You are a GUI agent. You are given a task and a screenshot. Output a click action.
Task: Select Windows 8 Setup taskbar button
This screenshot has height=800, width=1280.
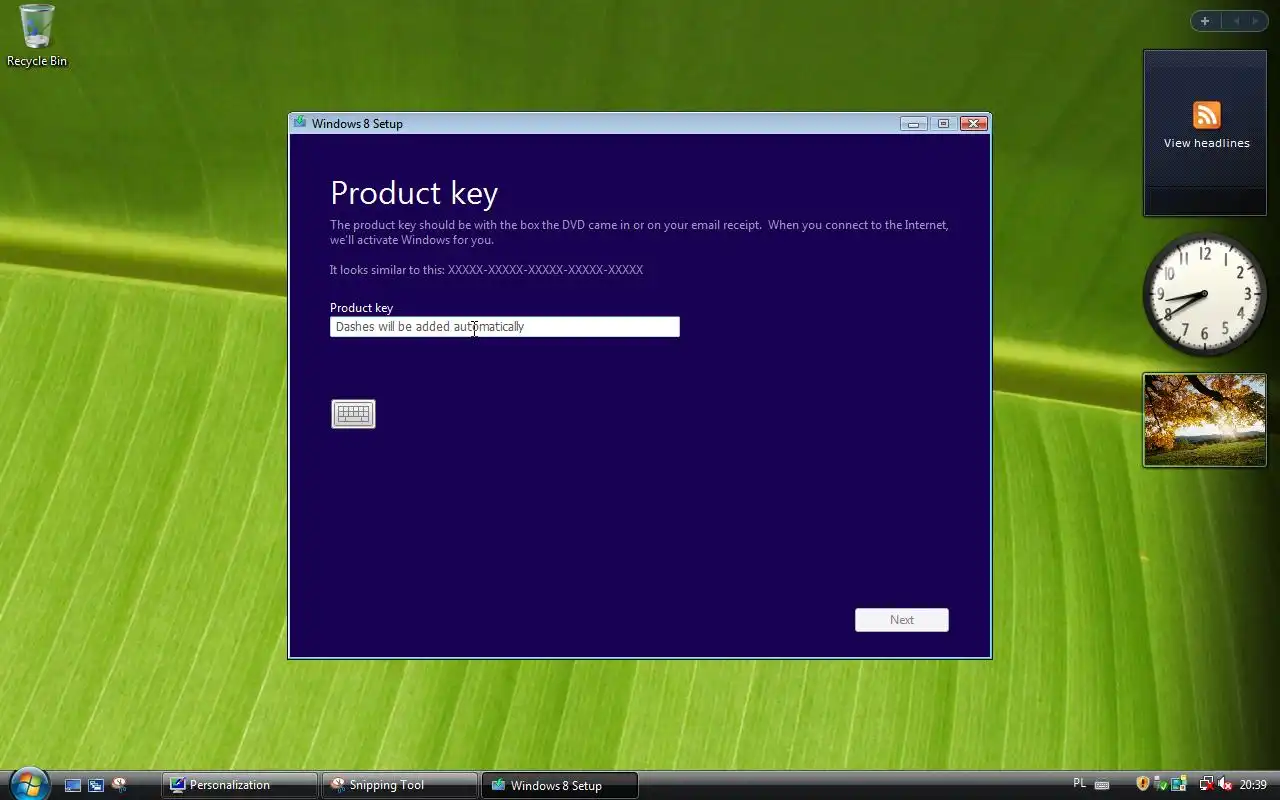[560, 785]
